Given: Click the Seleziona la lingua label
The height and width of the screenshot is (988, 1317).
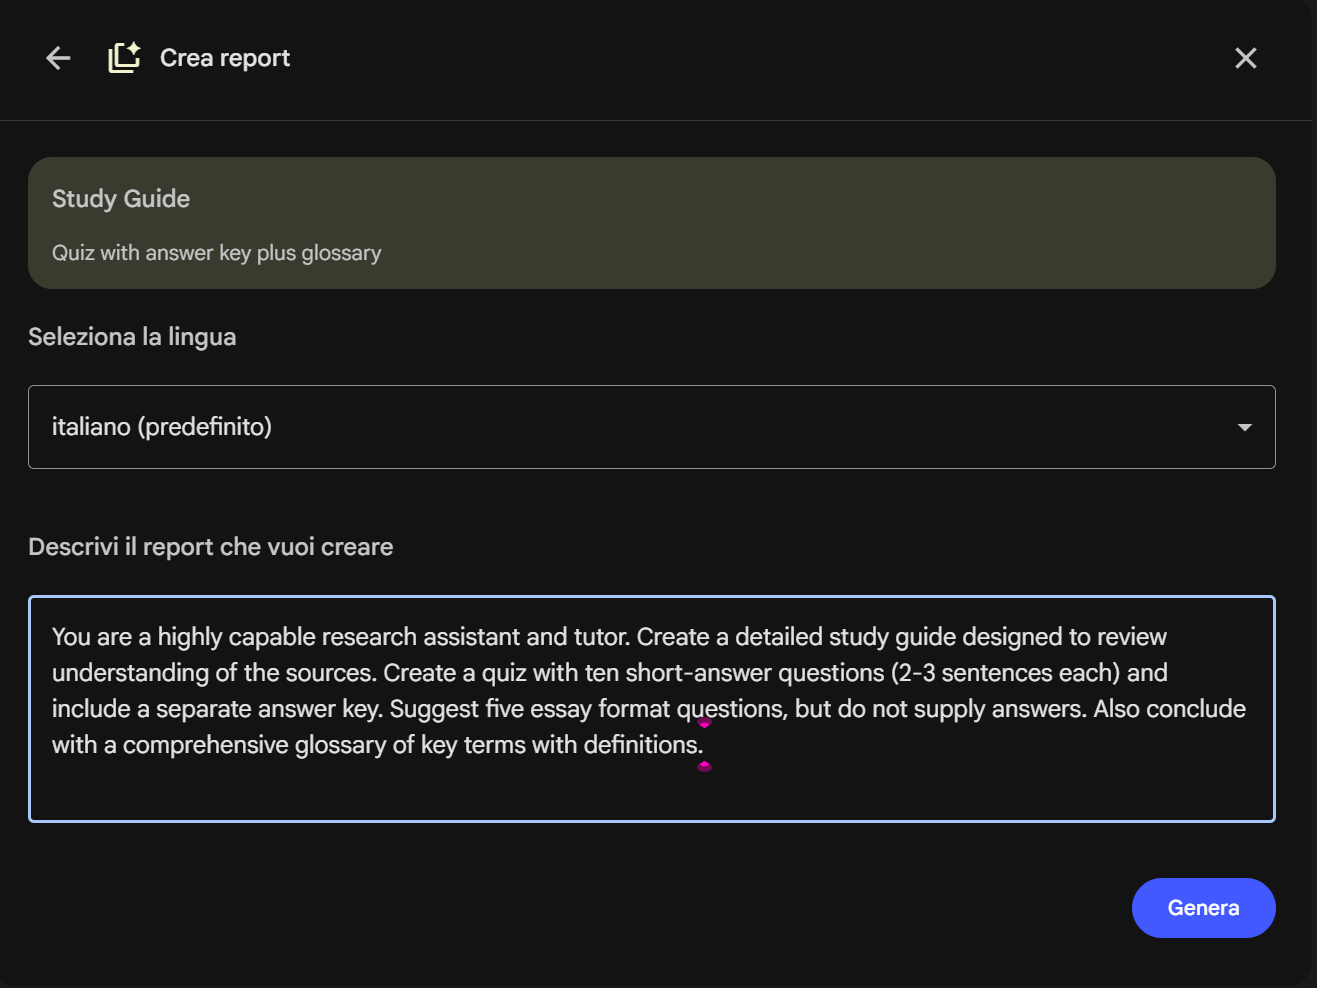Looking at the screenshot, I should pos(132,337).
